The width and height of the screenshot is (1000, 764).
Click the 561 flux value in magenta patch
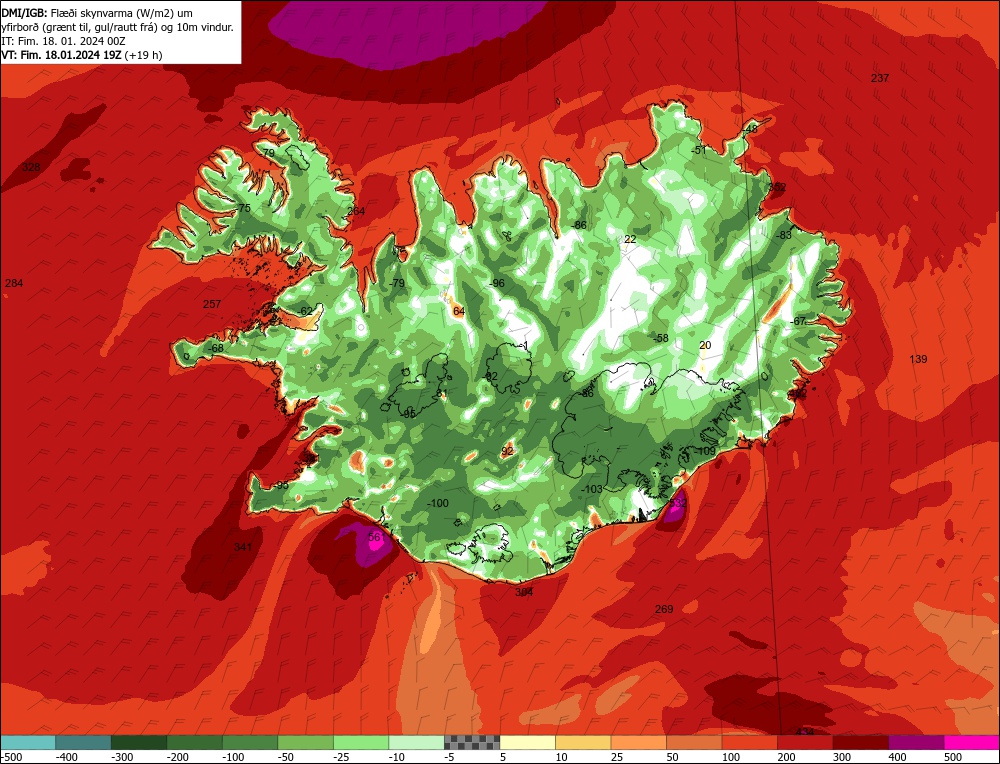pyautogui.click(x=376, y=537)
